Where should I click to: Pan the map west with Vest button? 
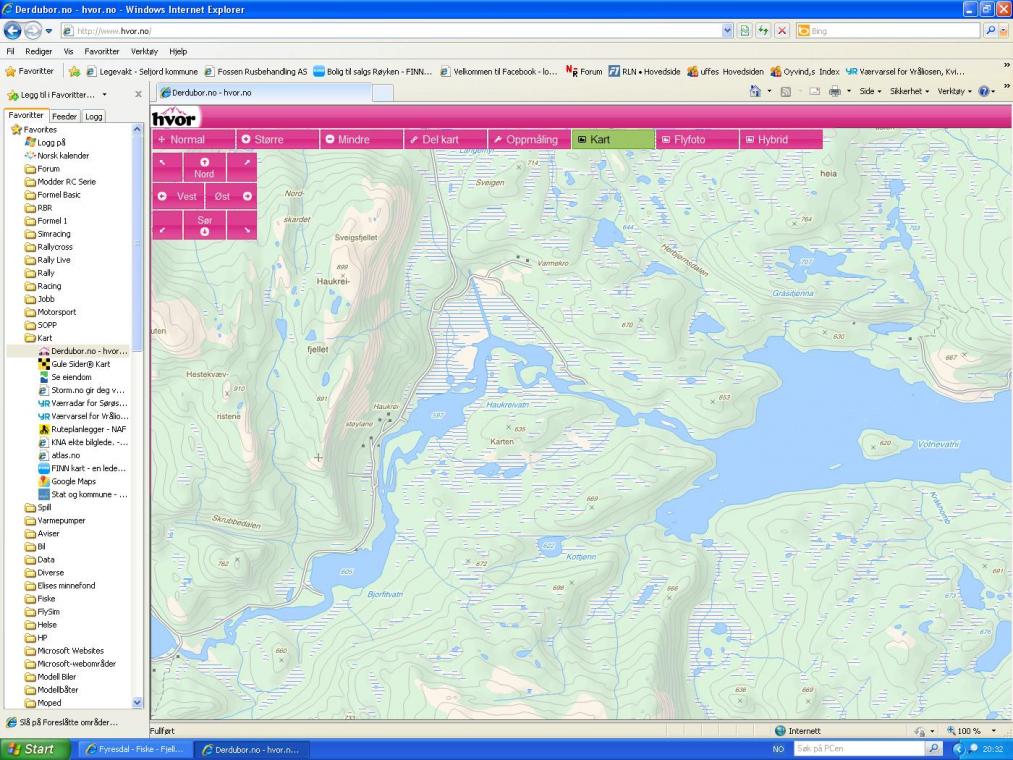point(178,196)
